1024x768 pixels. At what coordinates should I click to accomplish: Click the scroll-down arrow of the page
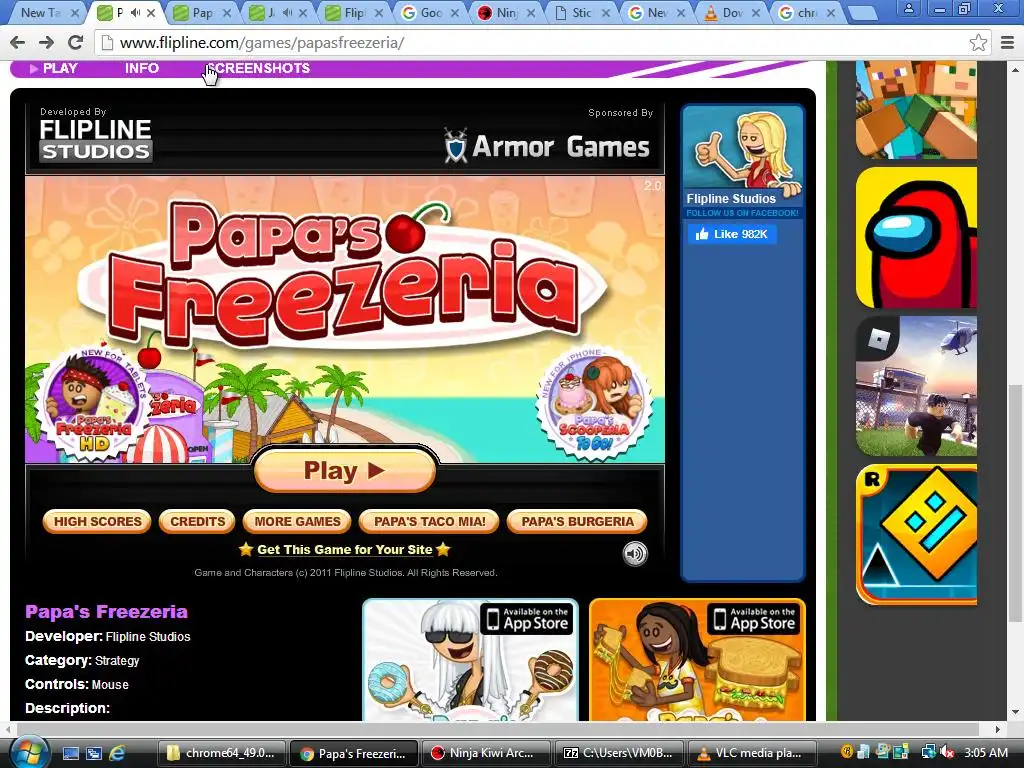point(1015,712)
